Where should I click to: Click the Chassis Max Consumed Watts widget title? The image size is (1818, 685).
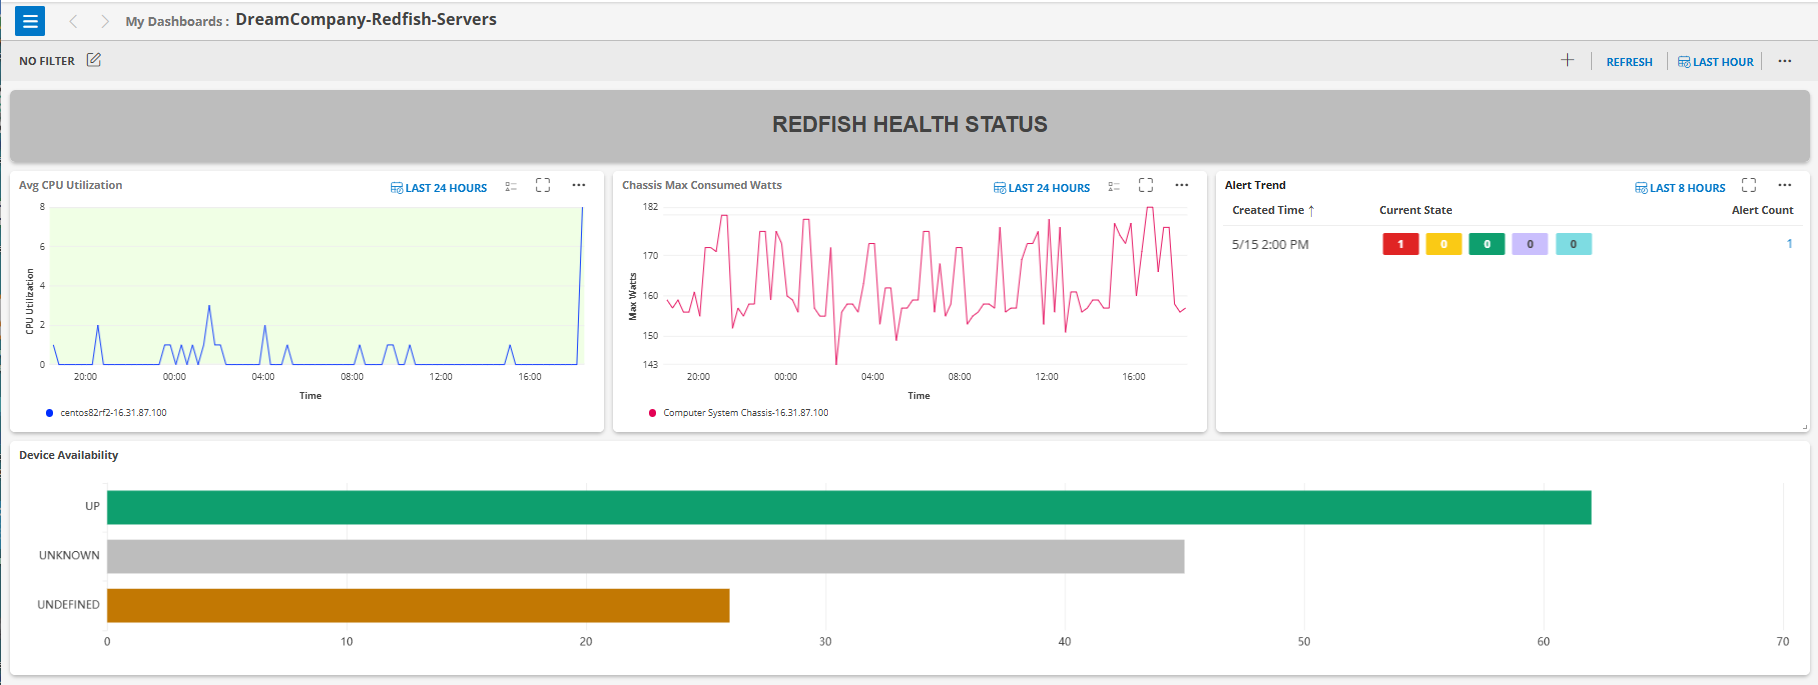point(702,185)
